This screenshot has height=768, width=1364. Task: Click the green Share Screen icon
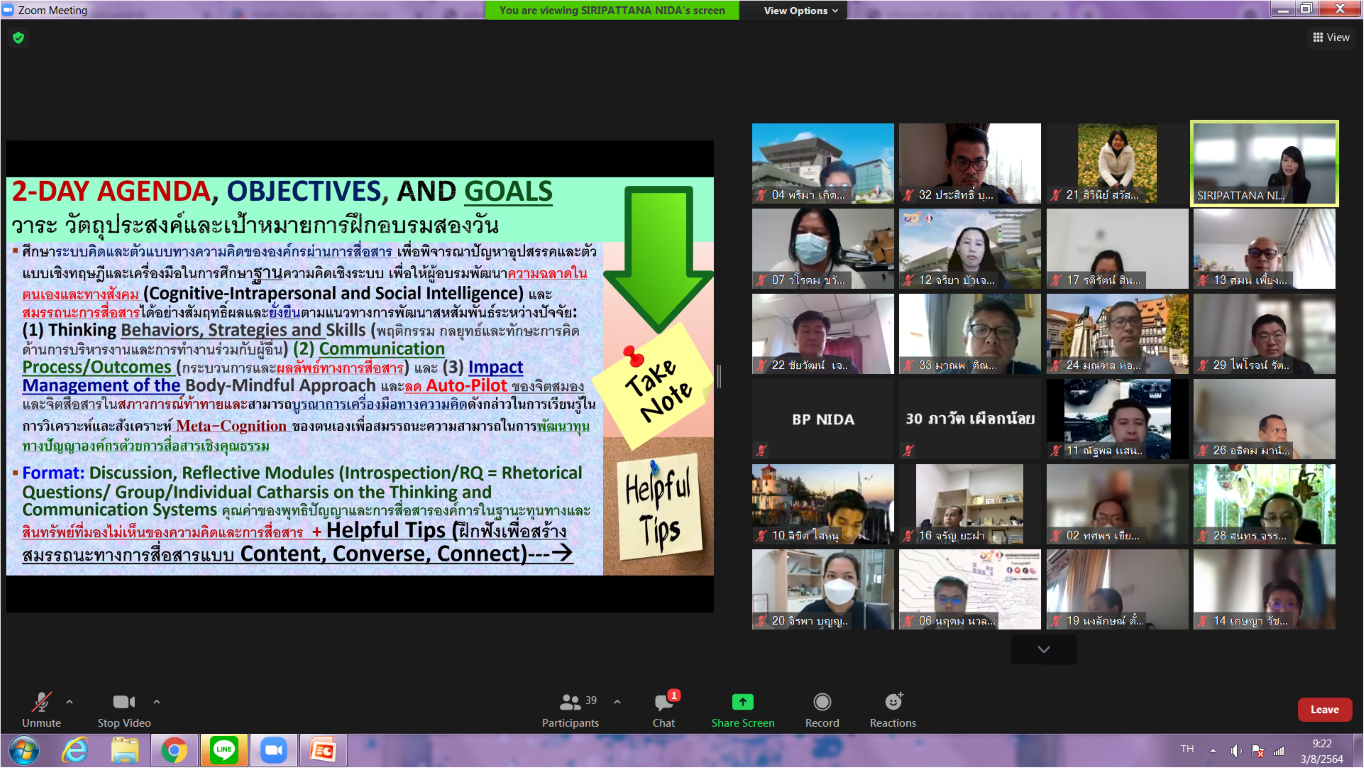(x=742, y=703)
